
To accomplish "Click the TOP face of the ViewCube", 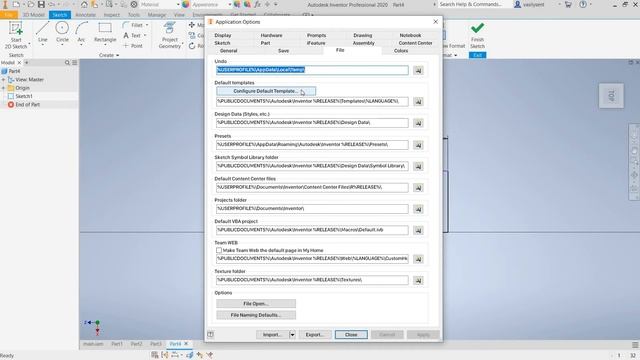I will (611, 96).
